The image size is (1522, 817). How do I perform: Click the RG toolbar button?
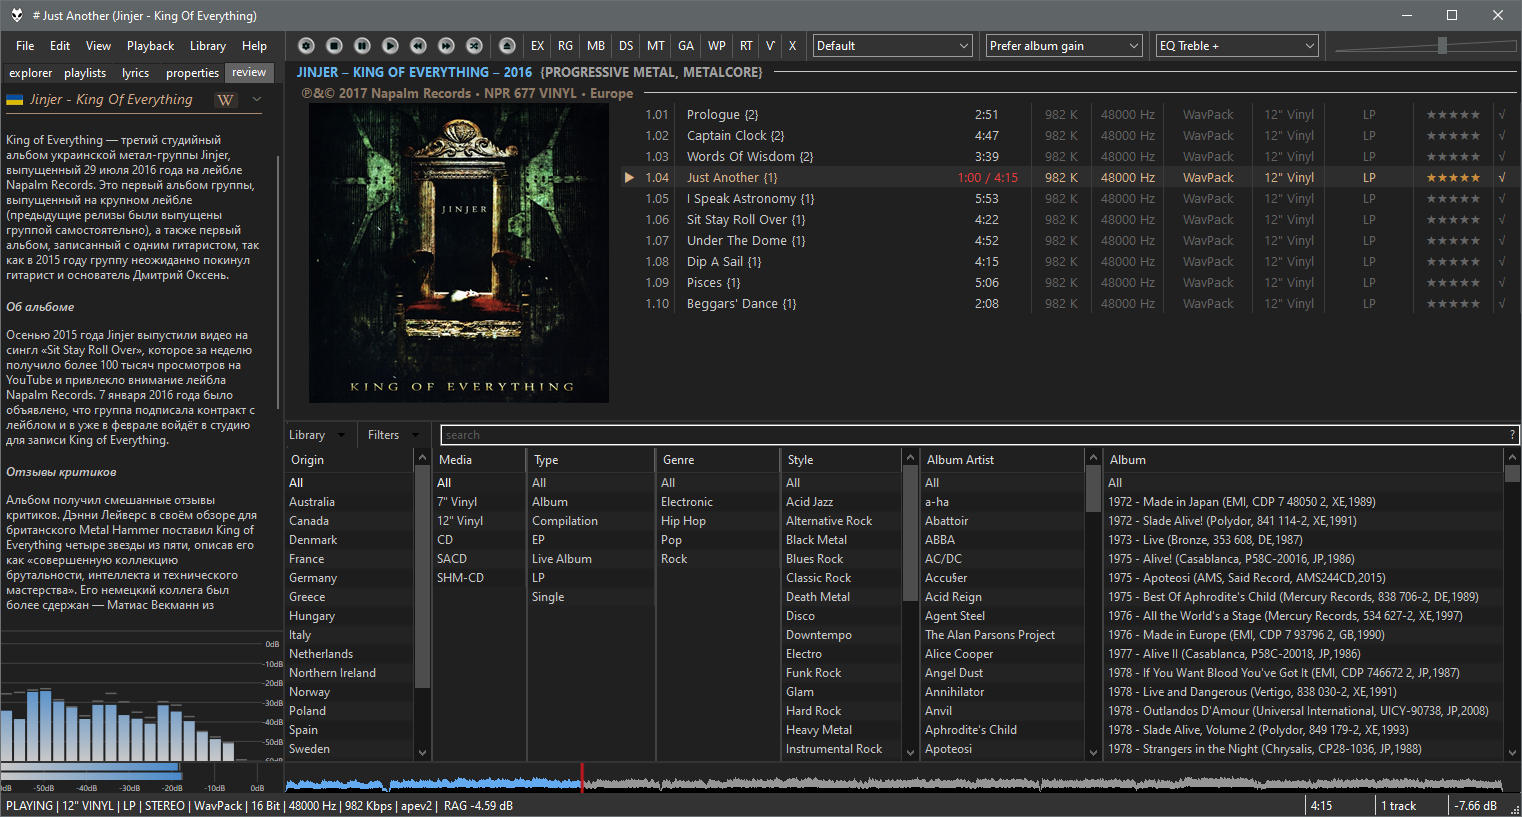pos(566,46)
